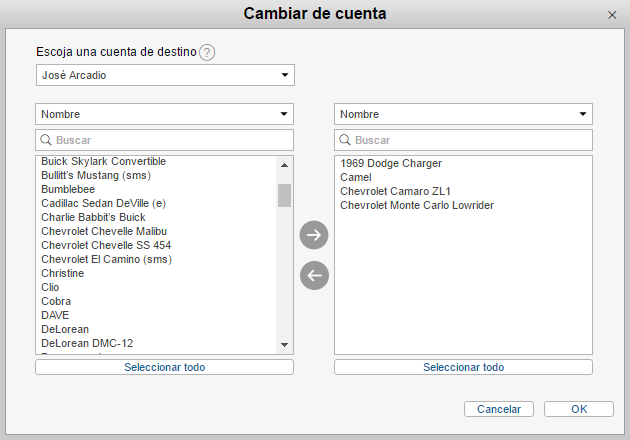Click the right Buscar search field
Image resolution: width=630 pixels, height=440 pixels.
coord(463,140)
